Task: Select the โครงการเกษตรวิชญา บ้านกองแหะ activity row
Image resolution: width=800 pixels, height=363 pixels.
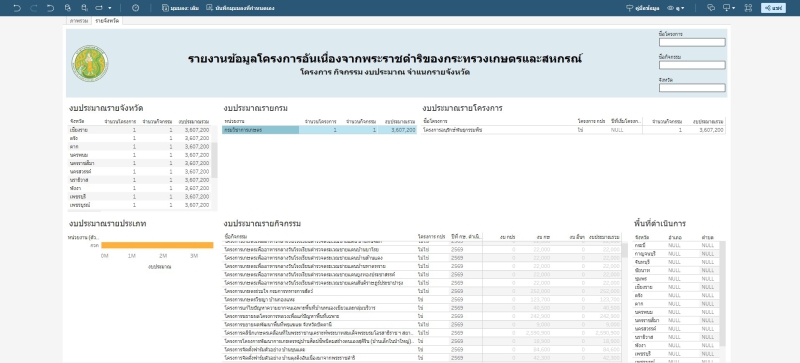Action: [x=422, y=299]
